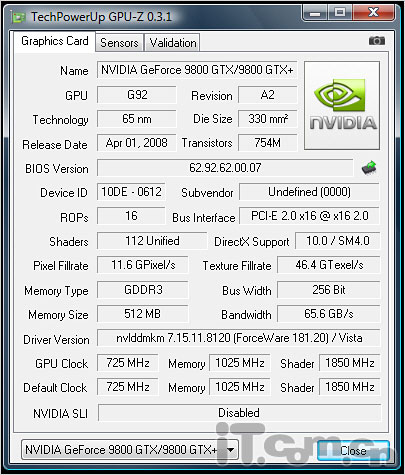Click the camera screenshot icon
The width and height of the screenshot is (405, 475).
tap(377, 41)
